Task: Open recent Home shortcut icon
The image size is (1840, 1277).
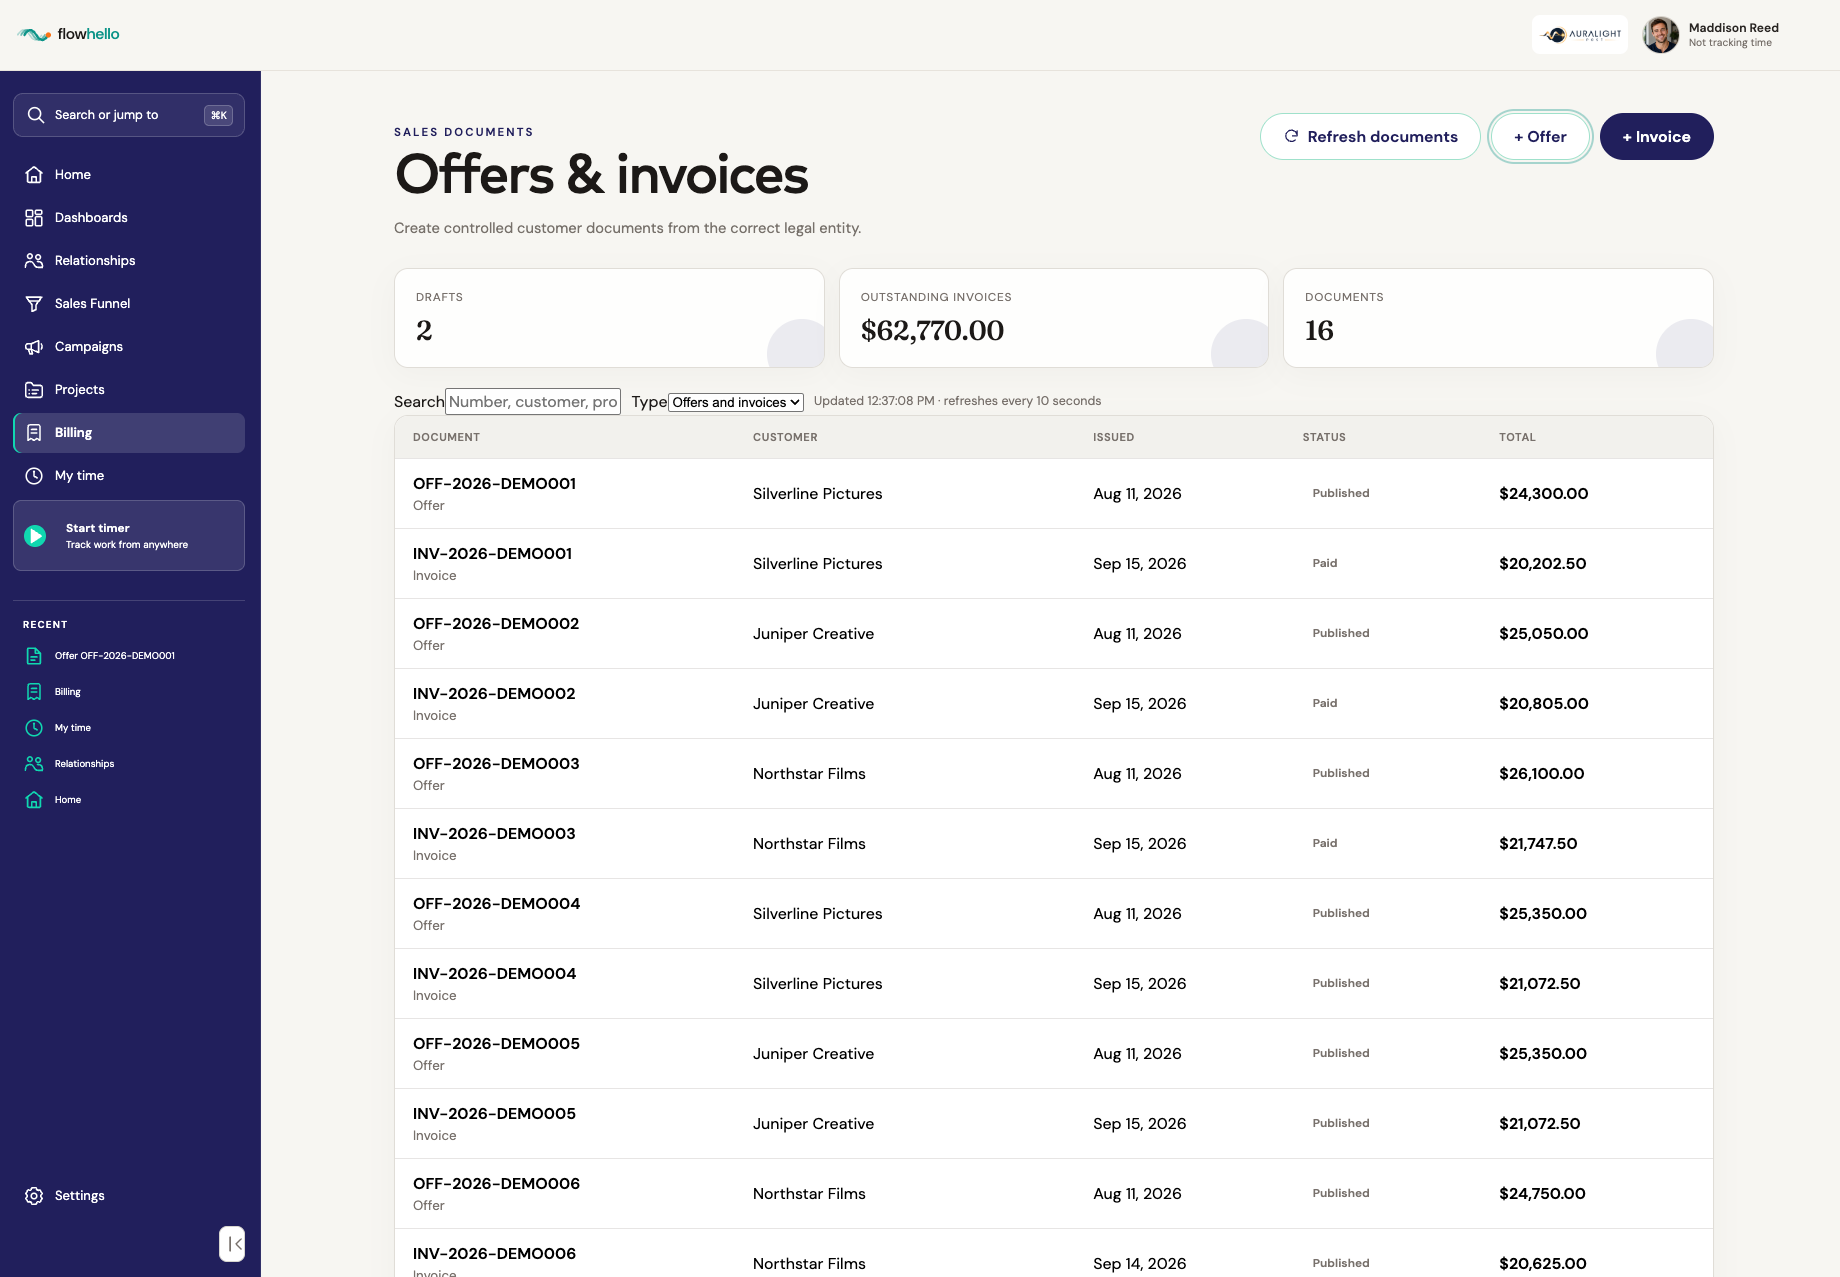Action: [x=34, y=800]
